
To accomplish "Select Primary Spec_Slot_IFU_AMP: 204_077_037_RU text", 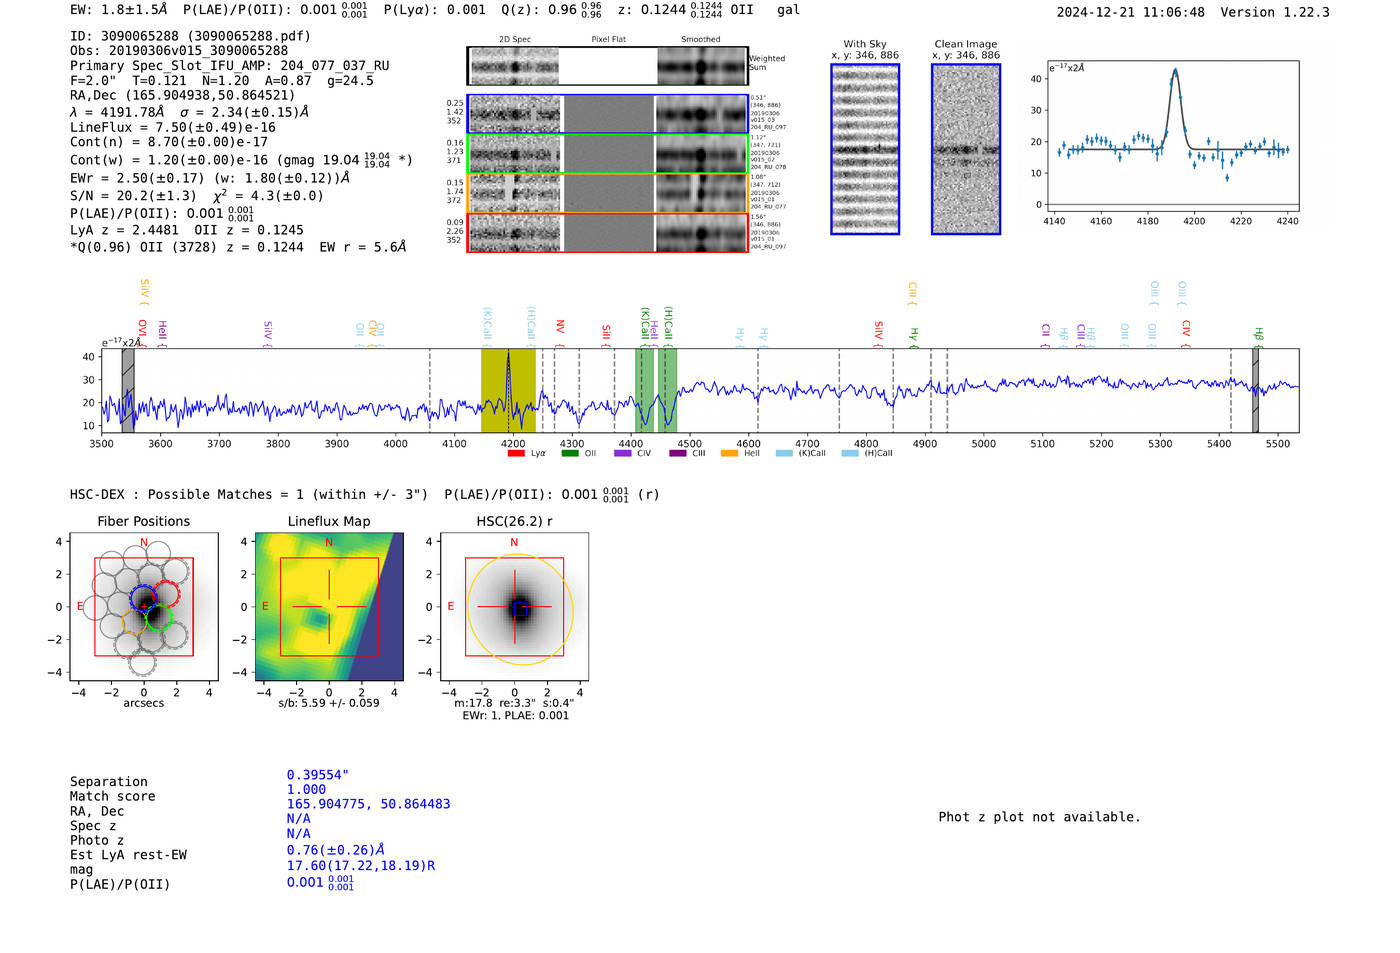I will coord(230,66).
